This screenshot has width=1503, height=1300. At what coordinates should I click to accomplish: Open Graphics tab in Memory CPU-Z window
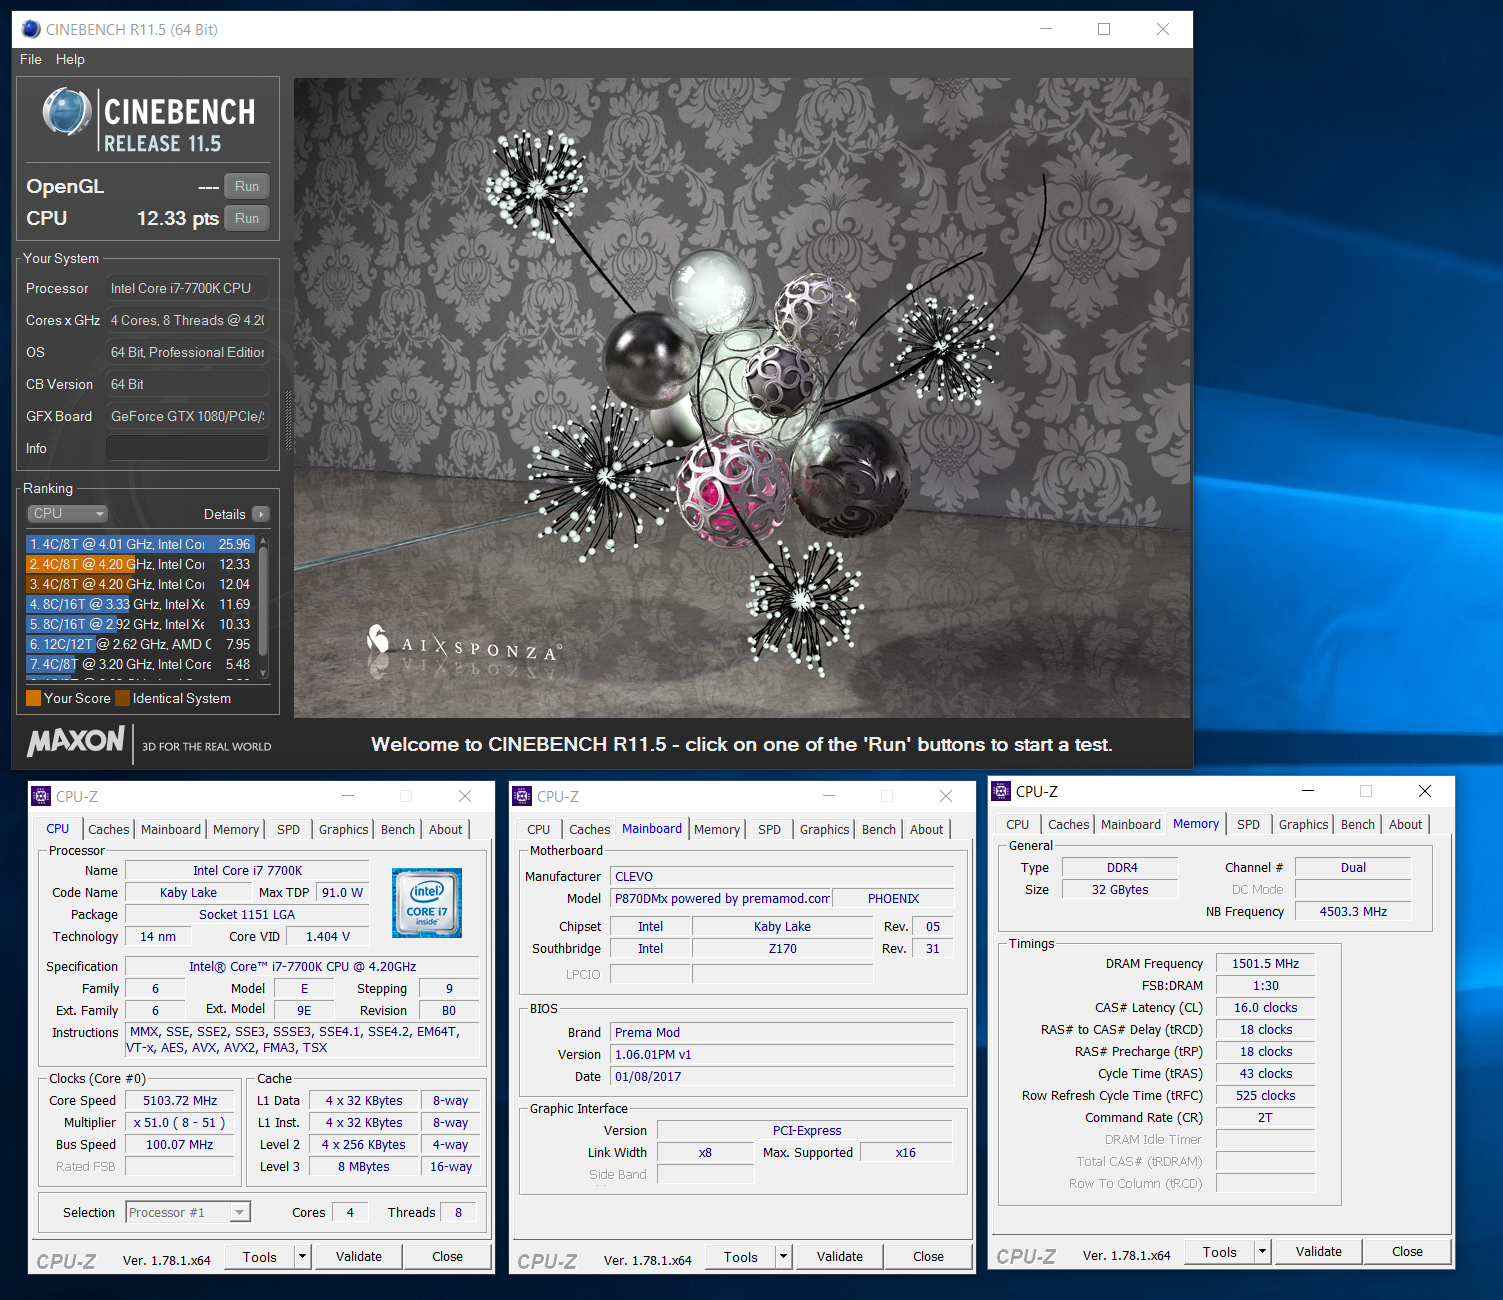coord(1303,824)
